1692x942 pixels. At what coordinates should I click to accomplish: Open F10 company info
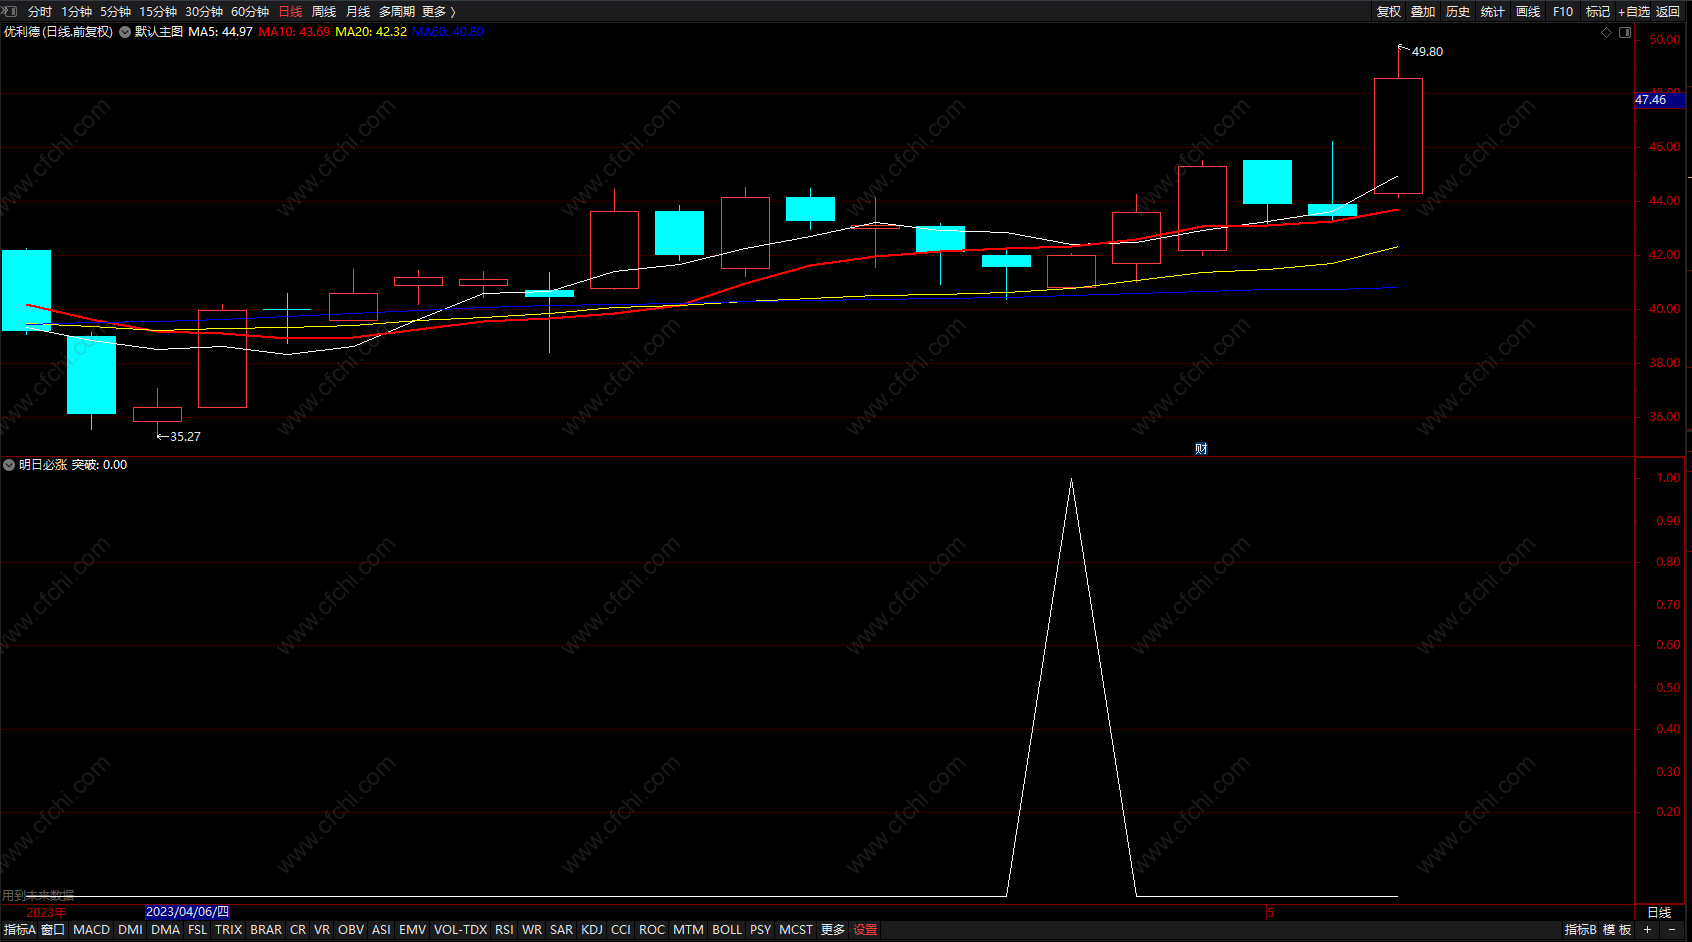[1563, 12]
